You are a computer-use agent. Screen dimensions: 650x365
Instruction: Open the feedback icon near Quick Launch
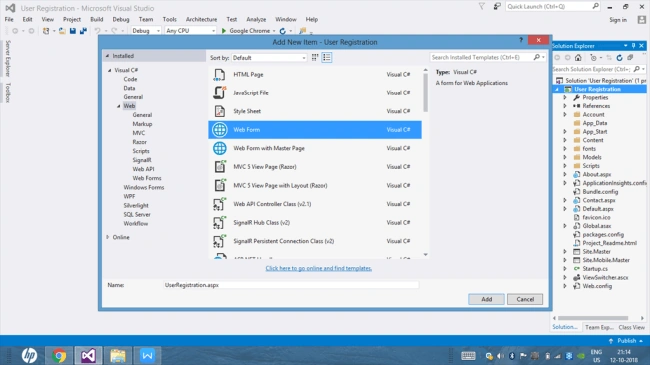(x=497, y=6)
